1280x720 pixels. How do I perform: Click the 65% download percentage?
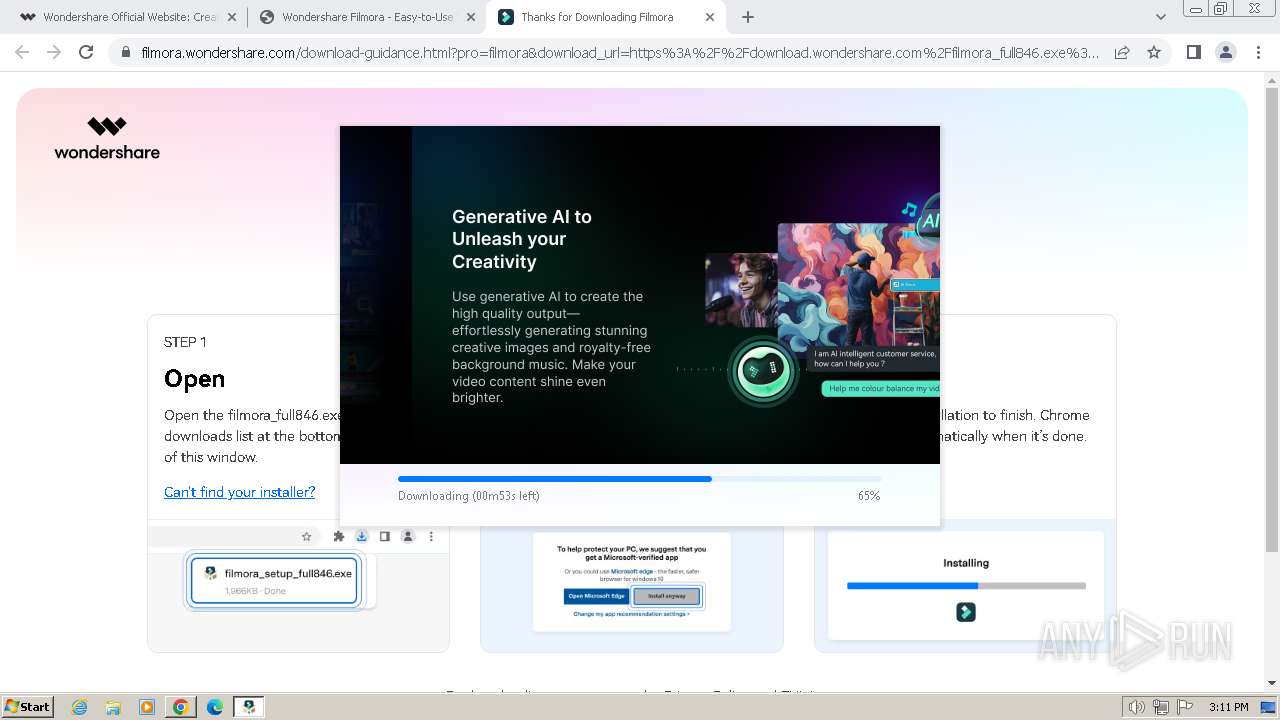tap(869, 496)
